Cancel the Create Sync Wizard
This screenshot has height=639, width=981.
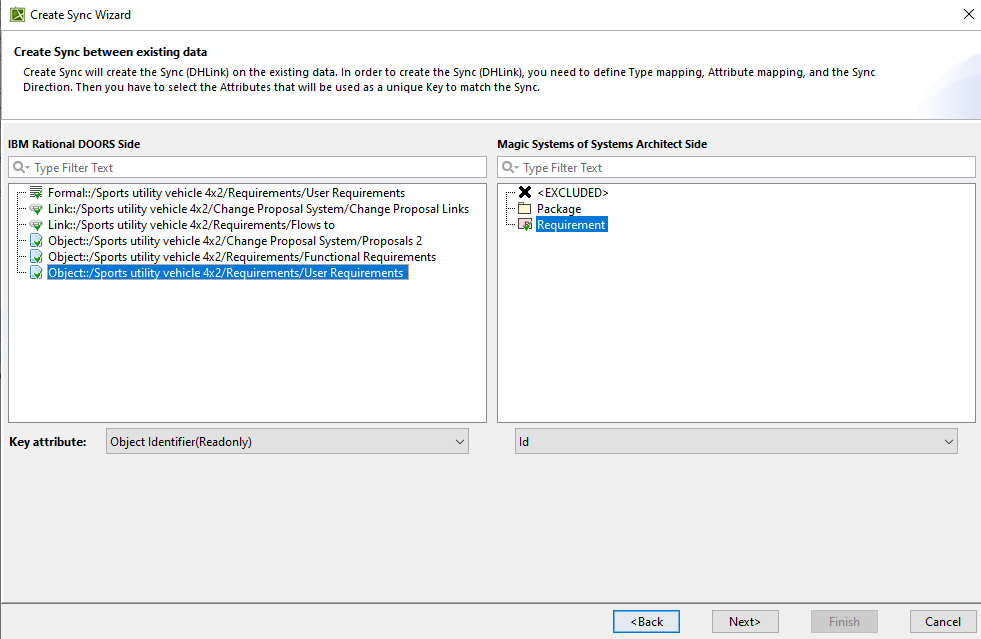[942, 621]
